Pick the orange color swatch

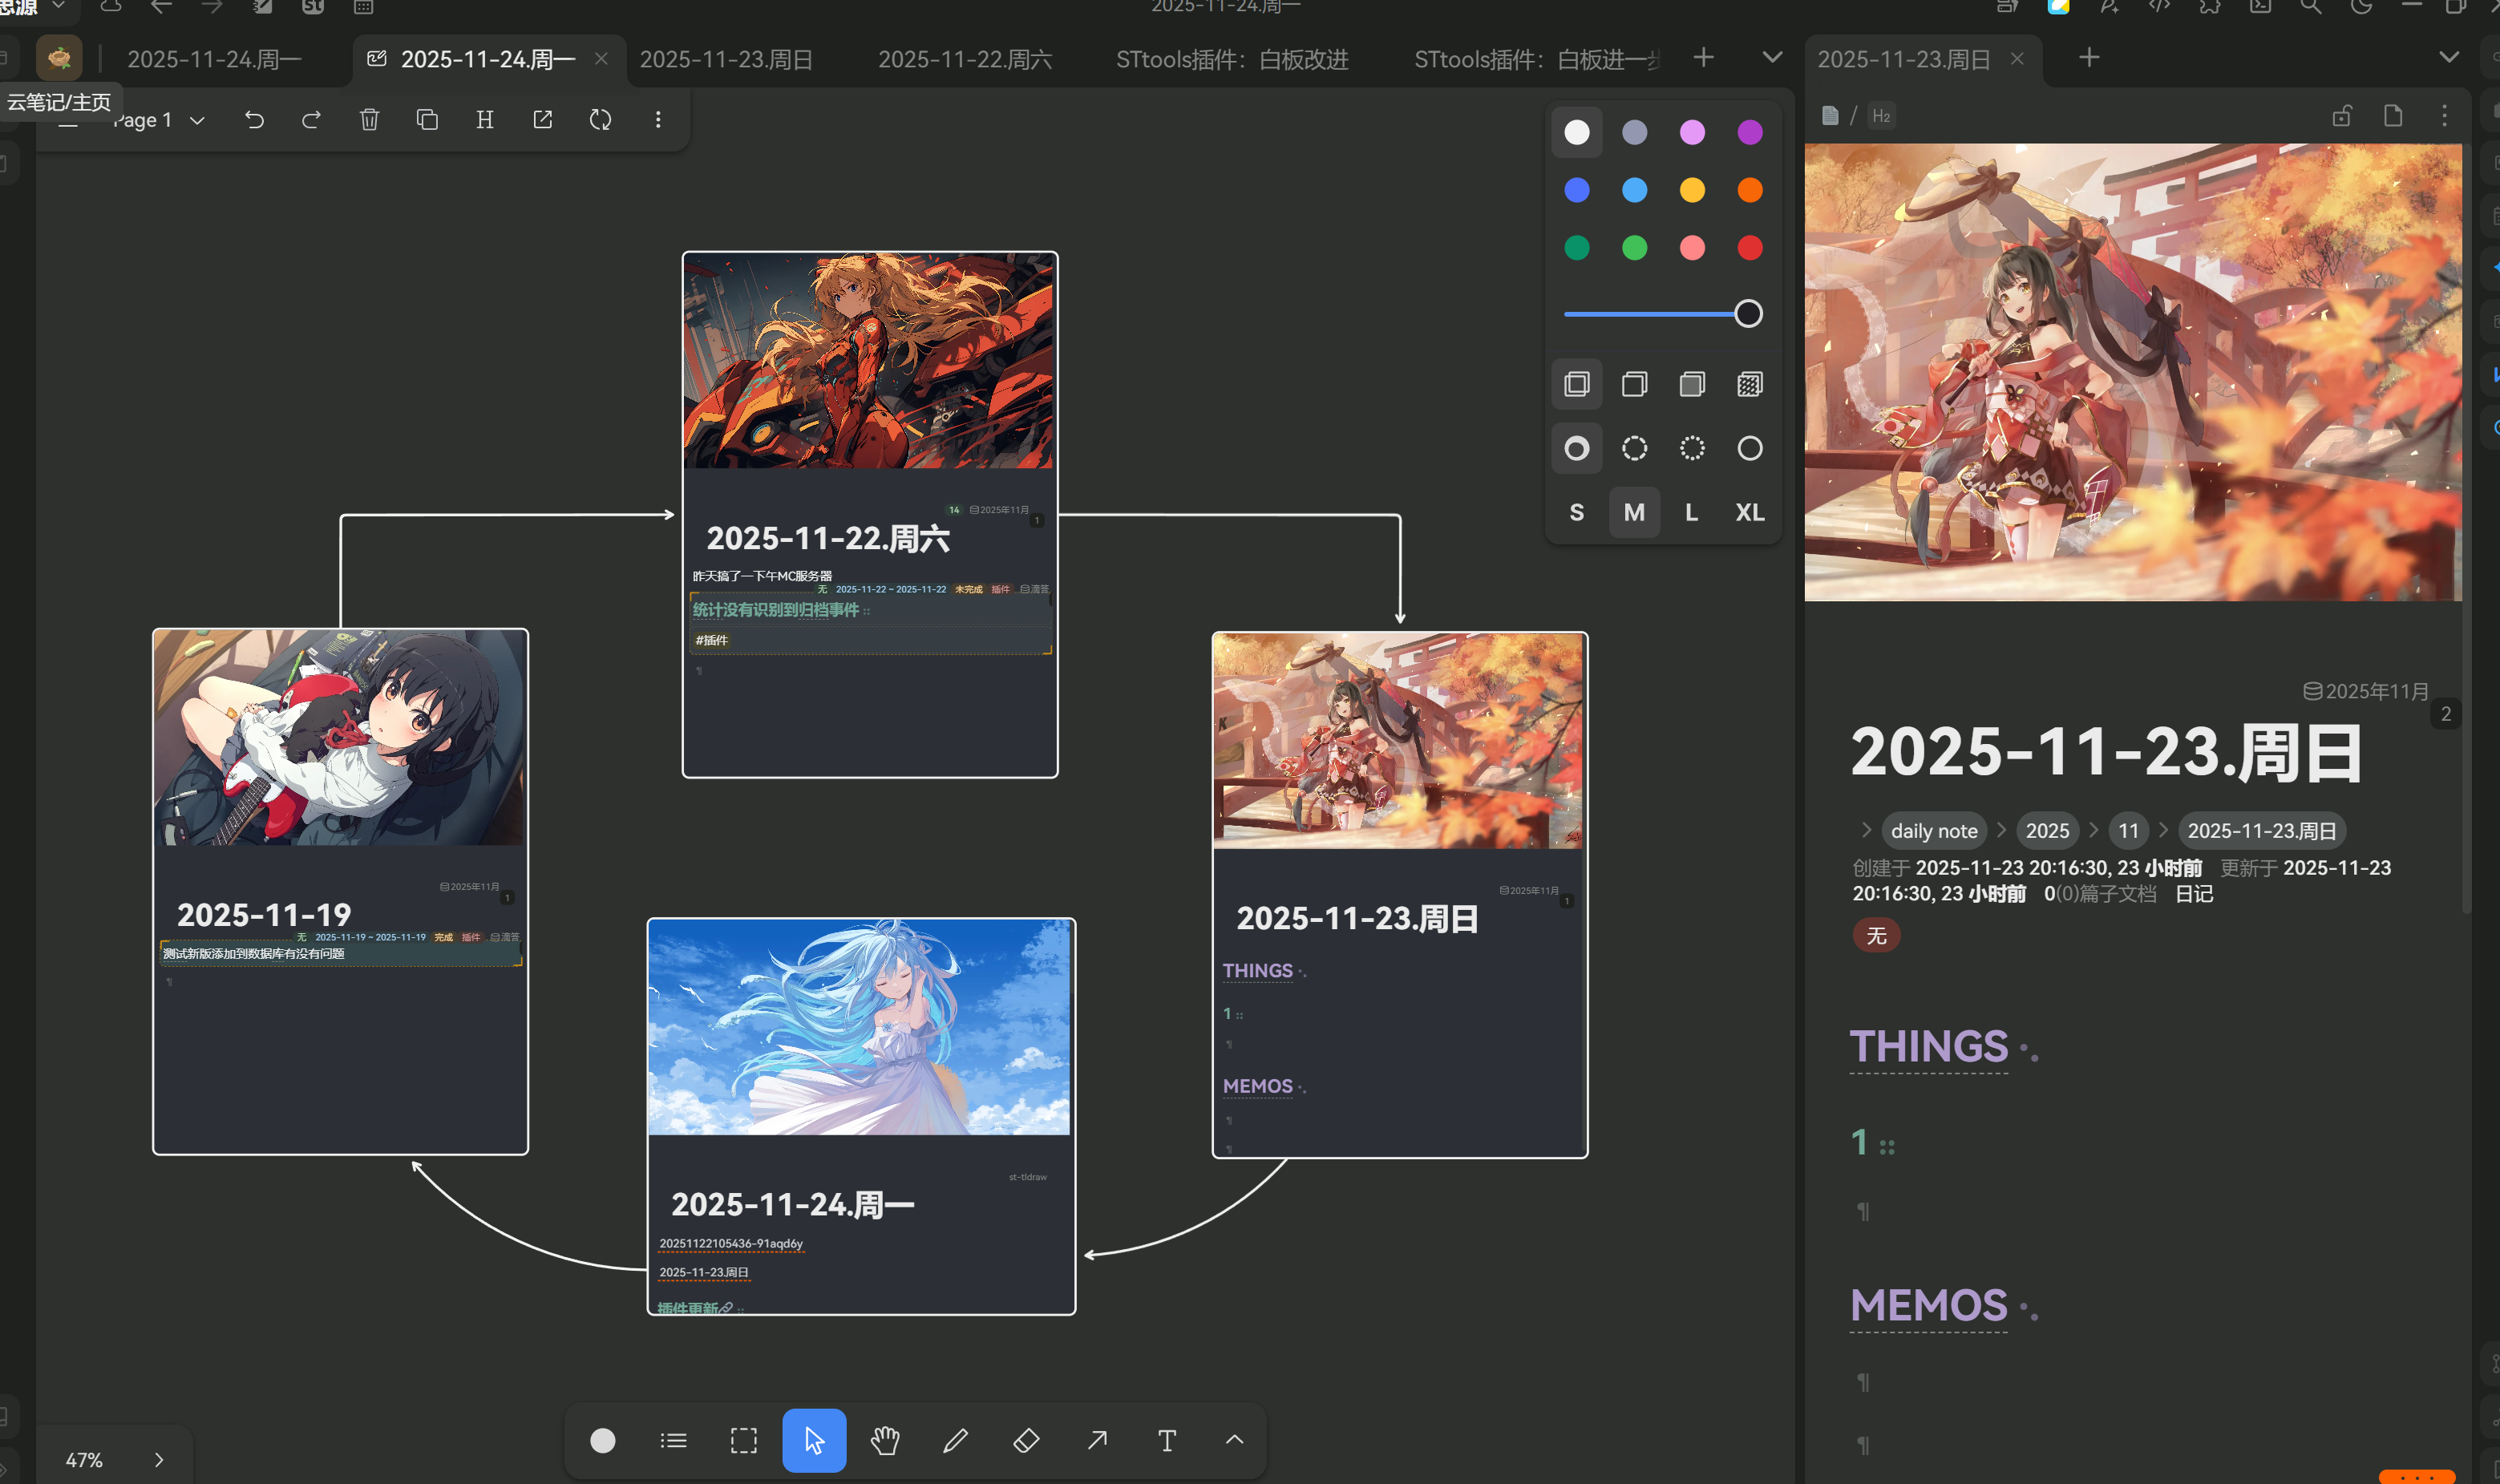1749,190
